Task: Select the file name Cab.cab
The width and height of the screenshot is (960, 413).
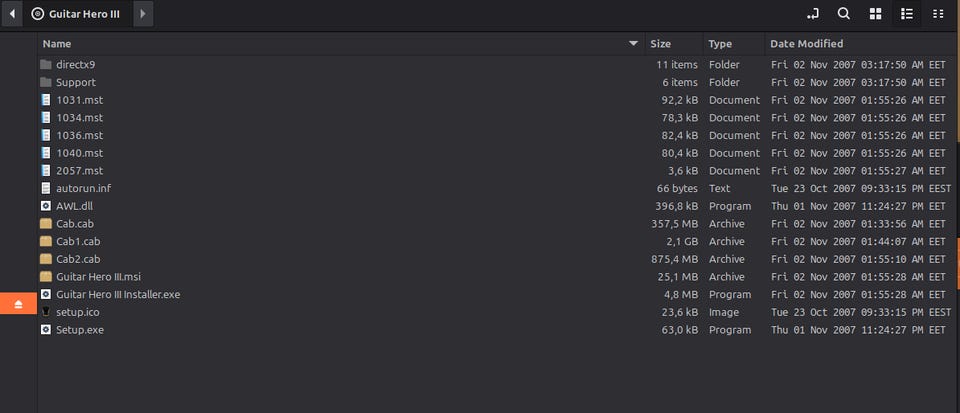Action: 75,224
